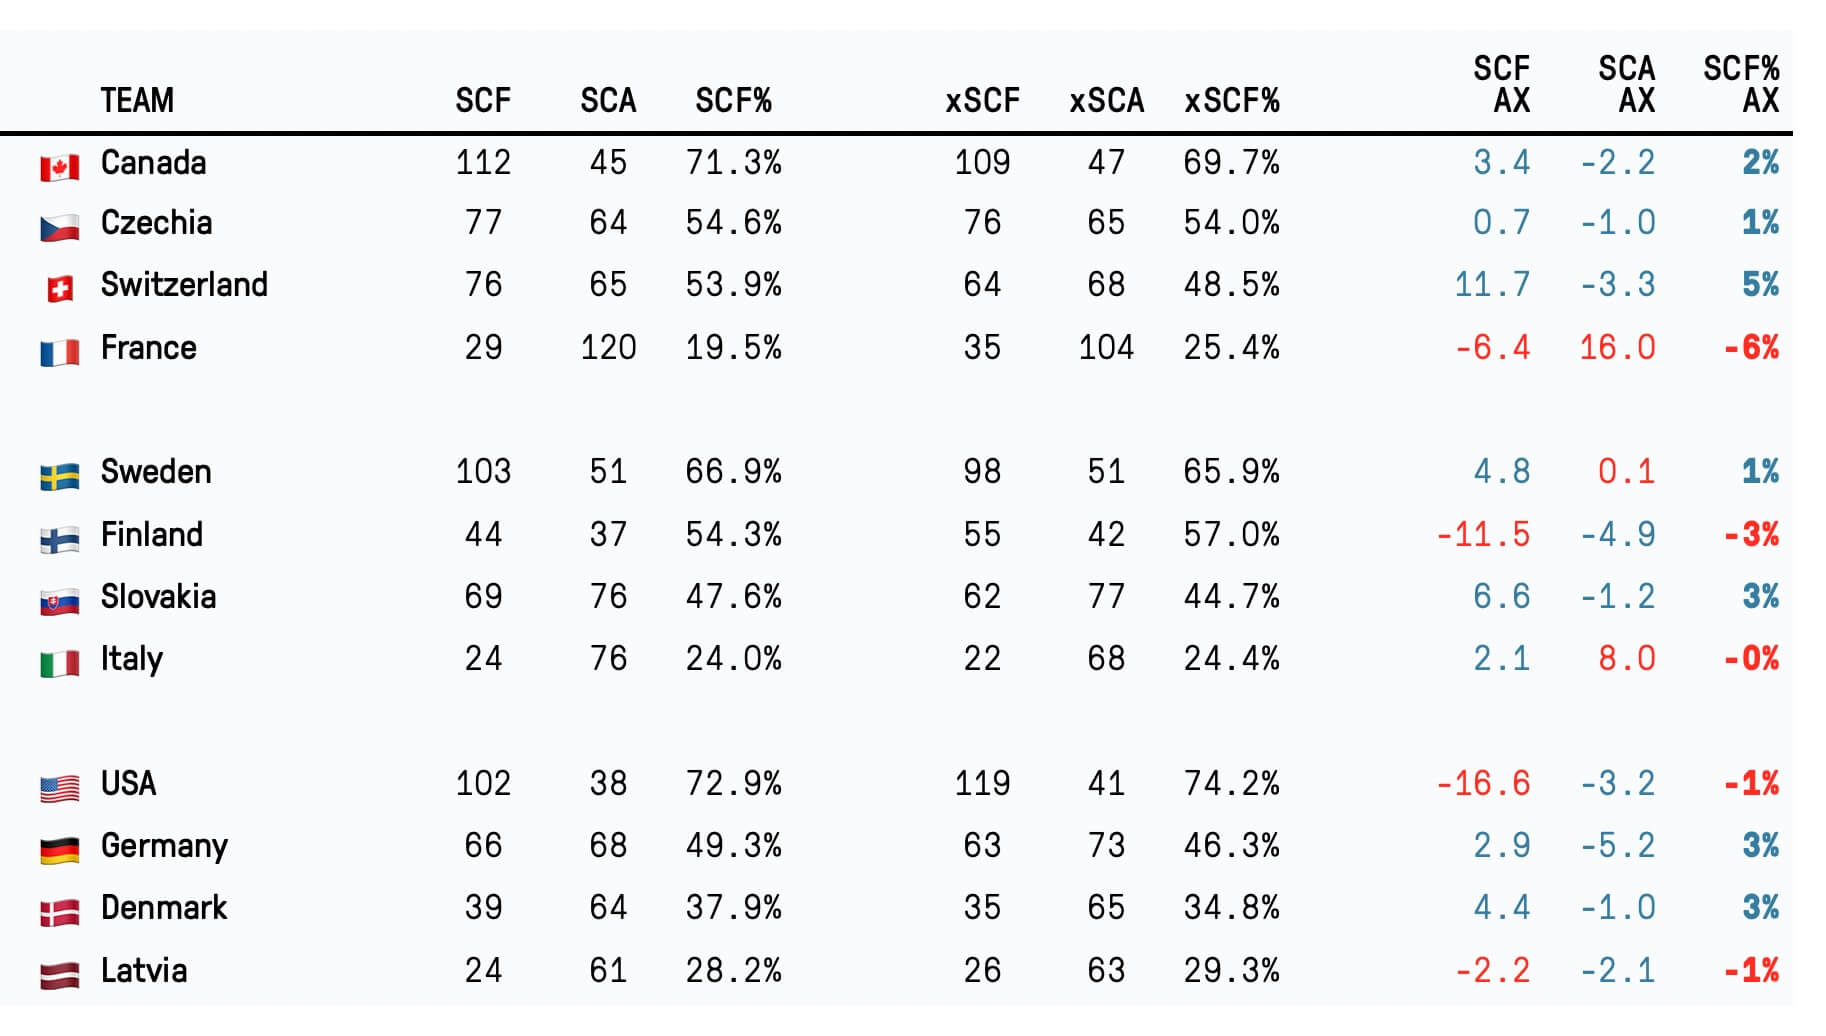1826x1036 pixels.
Task: Click the USA flag icon
Action: tap(59, 789)
